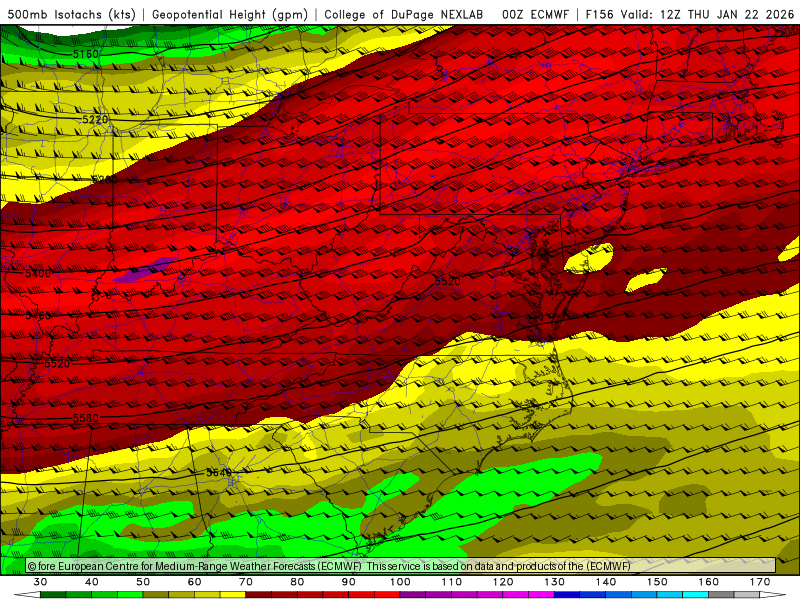Select the 5160 height contour label
Screen dimensions: 800x600
tap(85, 54)
